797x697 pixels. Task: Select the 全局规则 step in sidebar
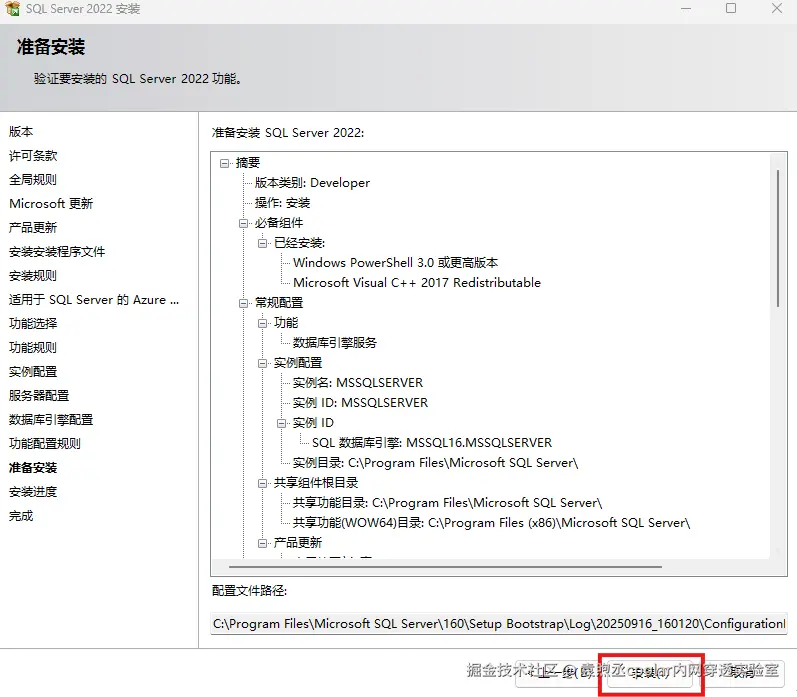click(x=33, y=179)
